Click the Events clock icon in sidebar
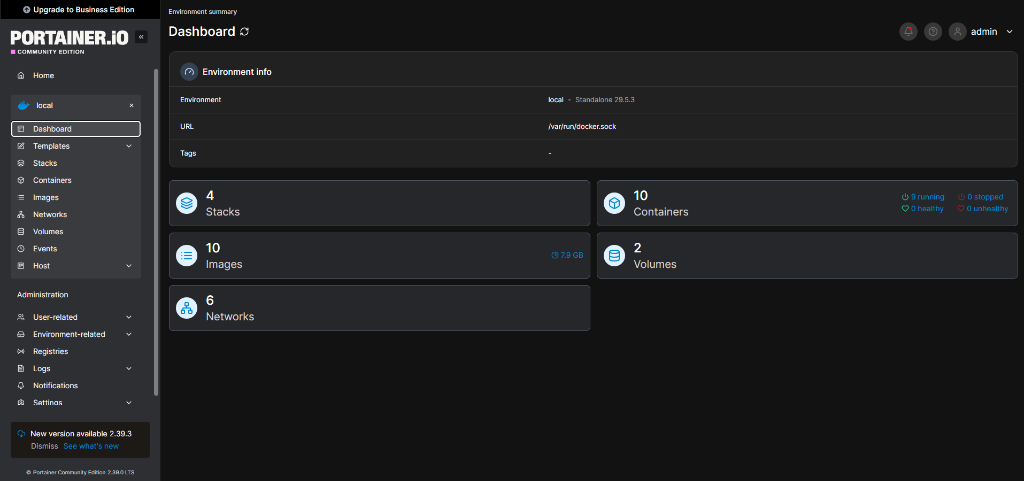 [x=21, y=249]
